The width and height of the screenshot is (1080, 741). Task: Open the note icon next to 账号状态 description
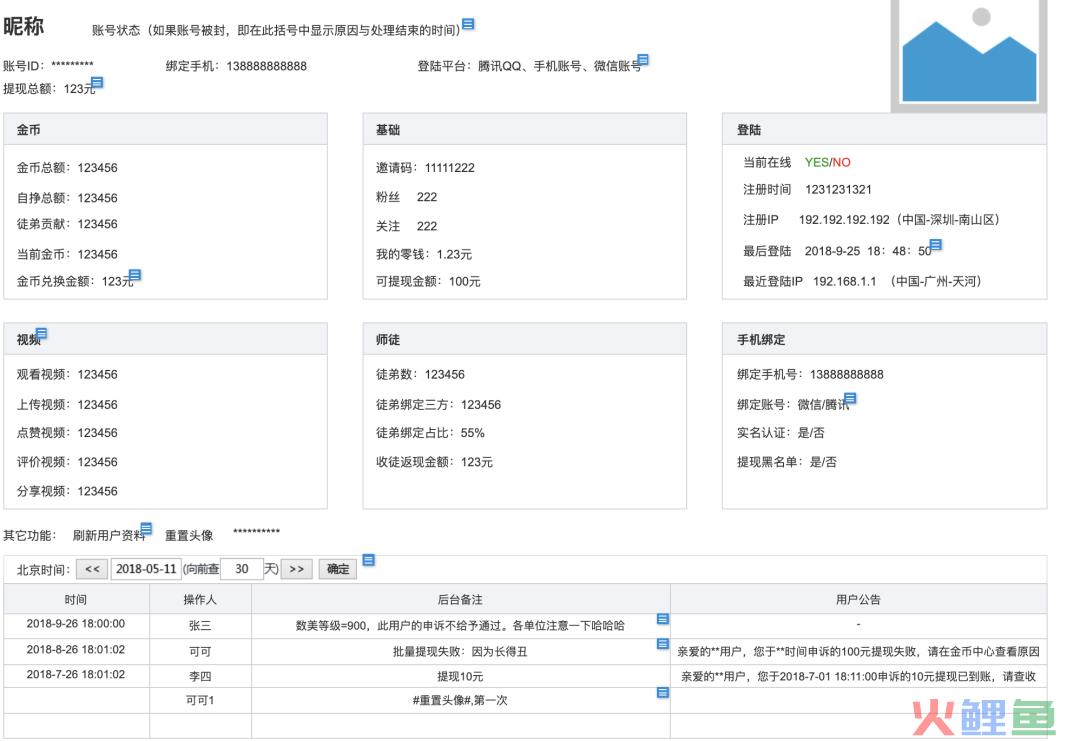click(x=468, y=24)
